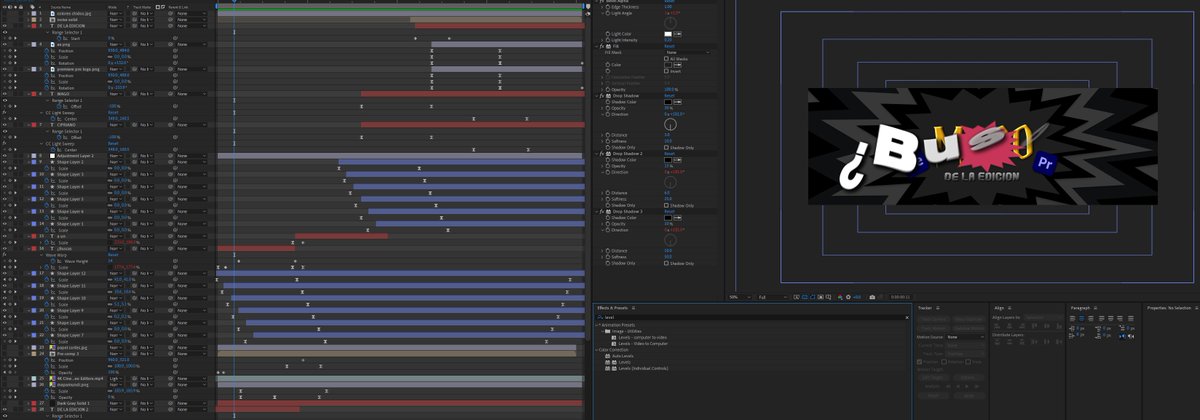Open the show channel icon under the viewer
This screenshot has height=420, width=1200.
pyautogui.click(x=840, y=297)
